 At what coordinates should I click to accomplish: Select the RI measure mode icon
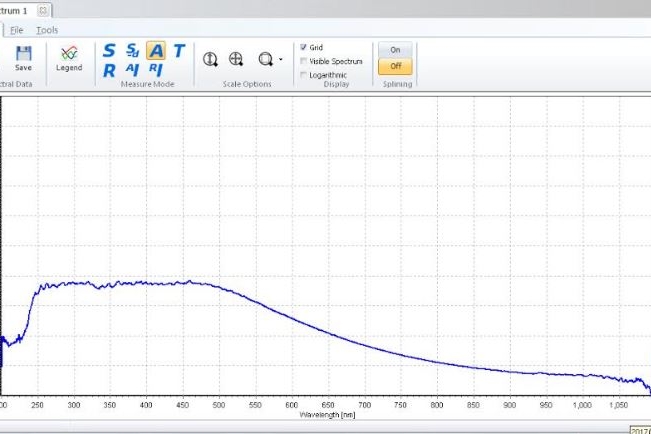coord(155,70)
